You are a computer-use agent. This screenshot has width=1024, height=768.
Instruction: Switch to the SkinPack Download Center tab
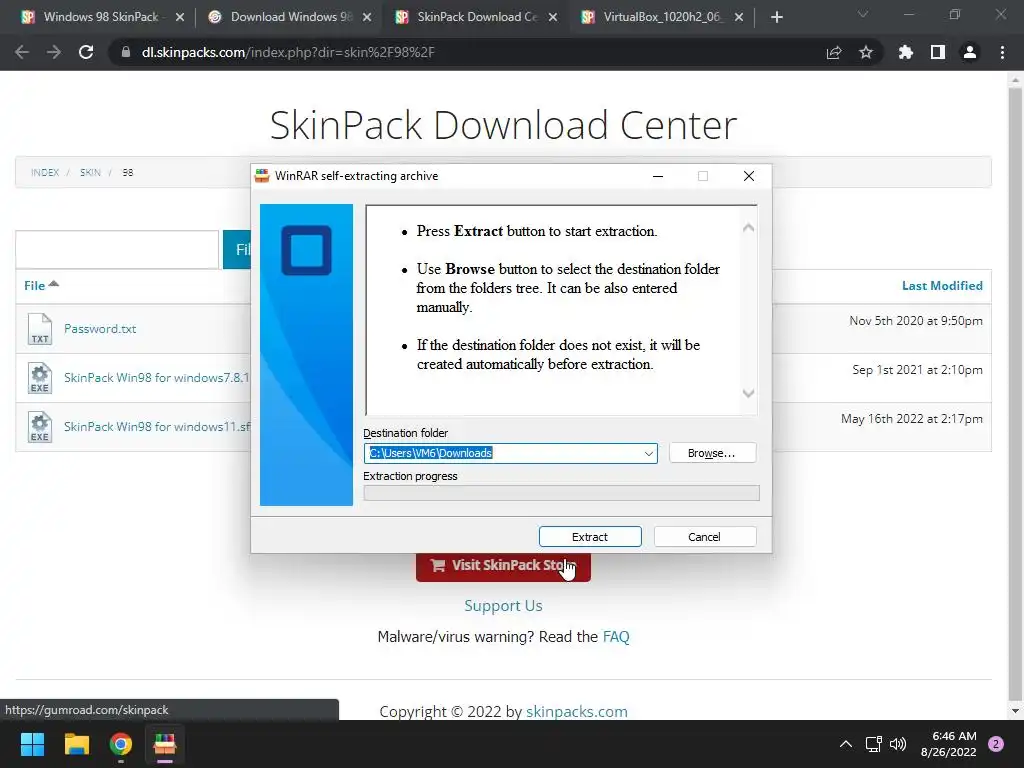click(x=477, y=17)
